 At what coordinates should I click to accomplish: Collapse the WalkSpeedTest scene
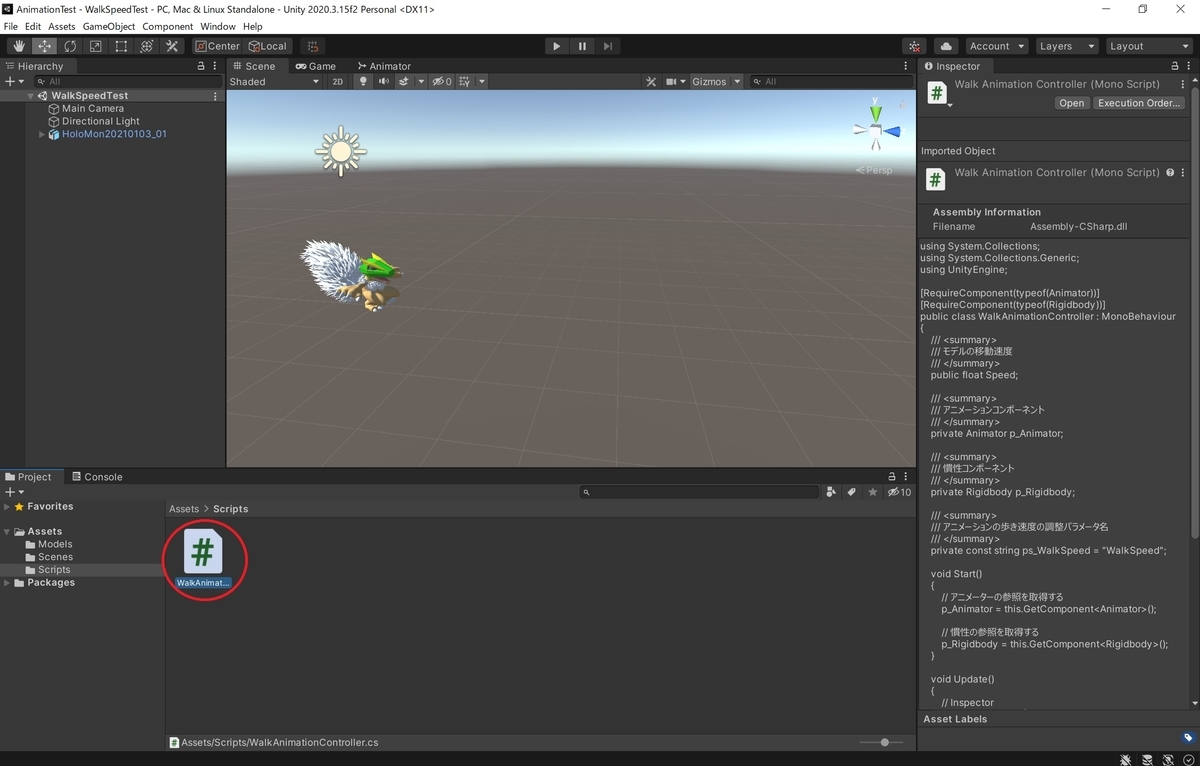[x=32, y=96]
